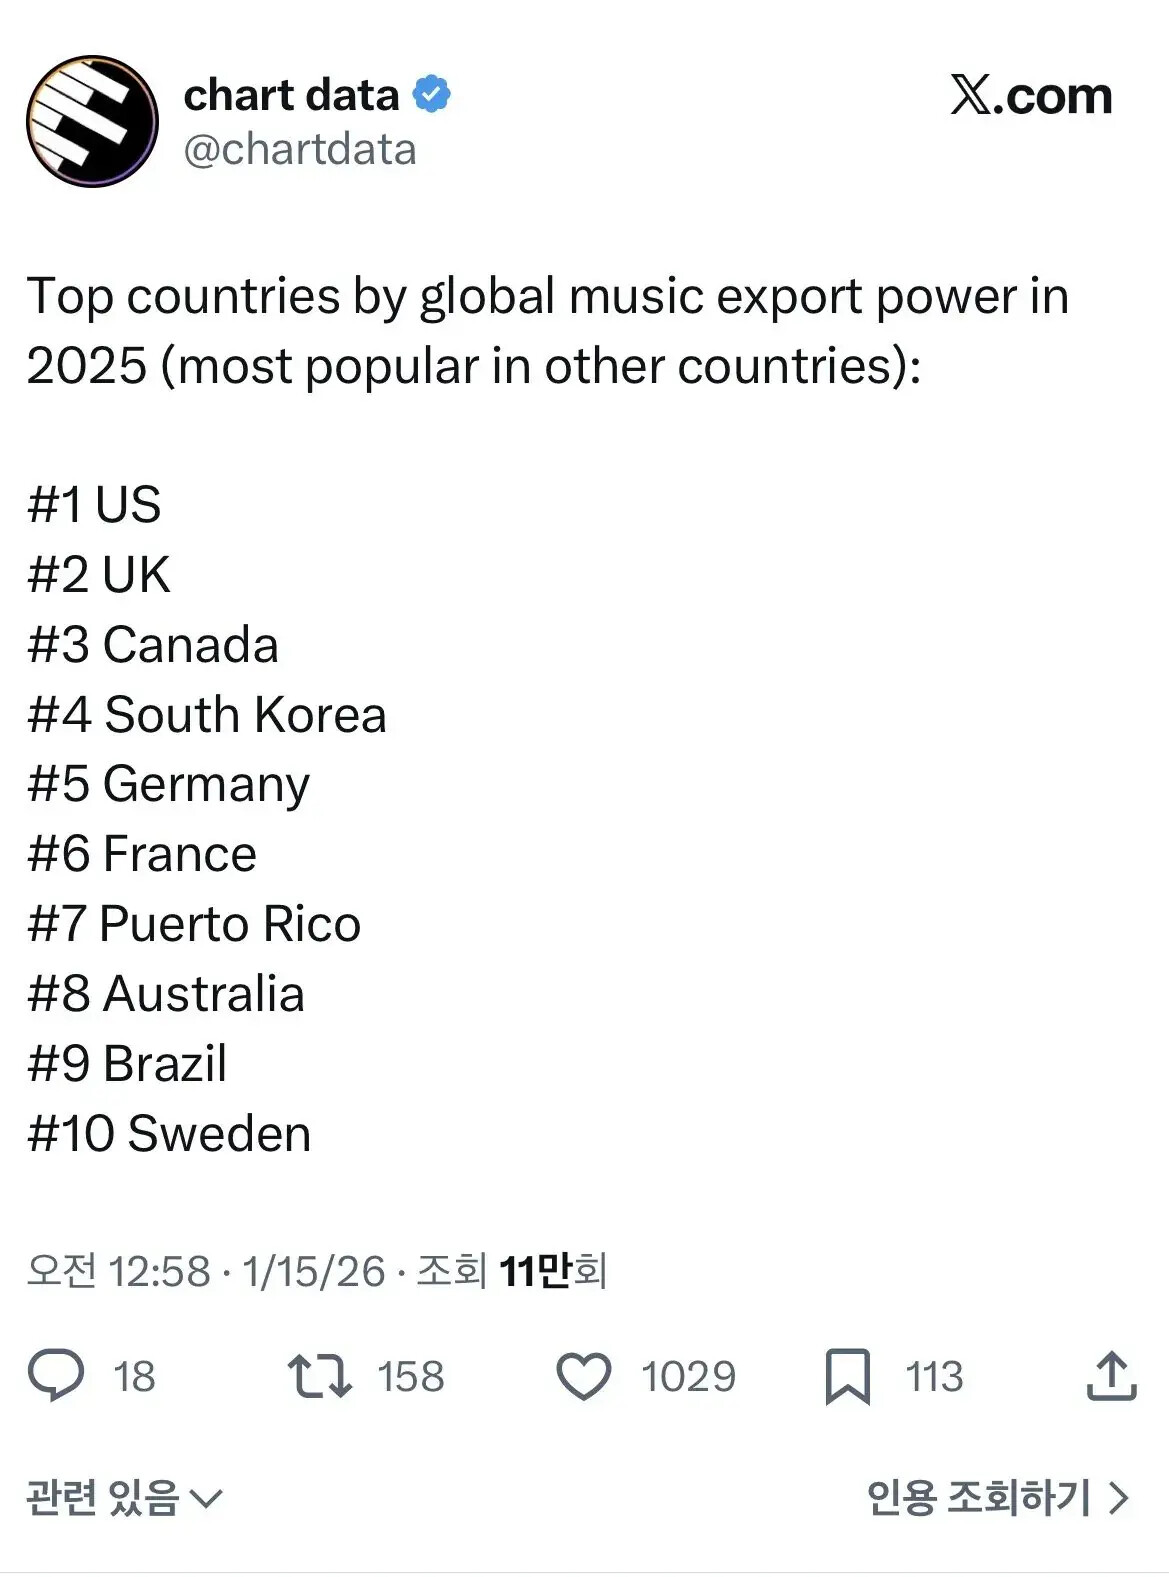Click the right arrow beside 인용 조회하기

point(1120,1498)
